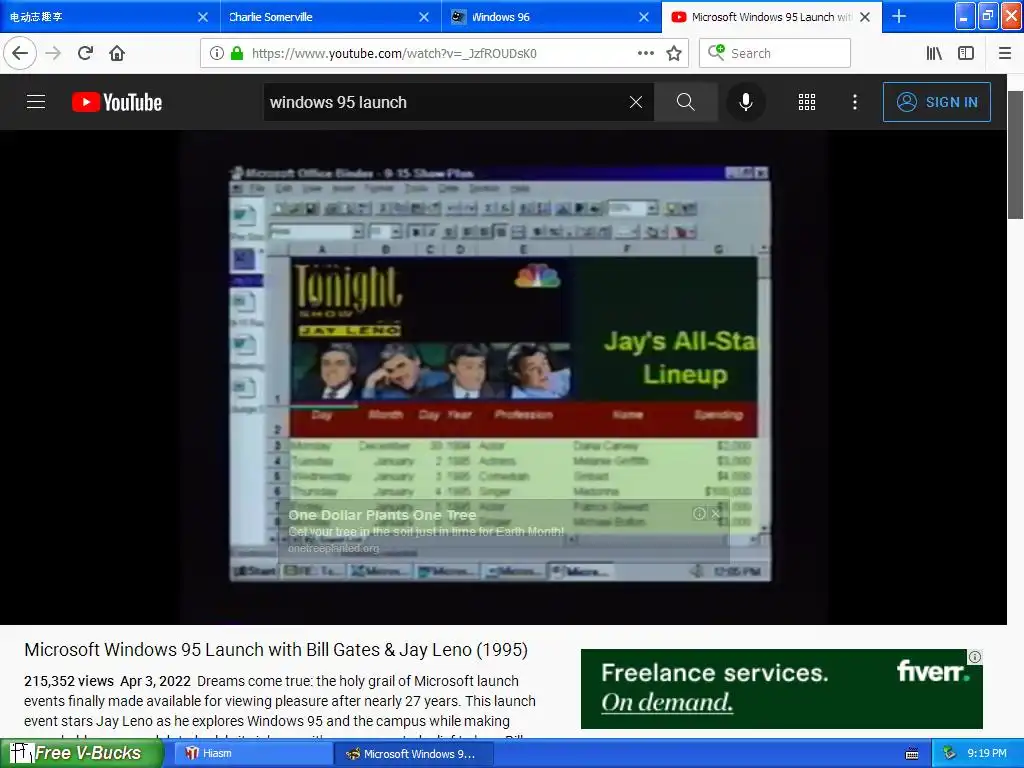Open page actions three-dots menu in address bar
The height and width of the screenshot is (768, 1024).
[x=645, y=53]
